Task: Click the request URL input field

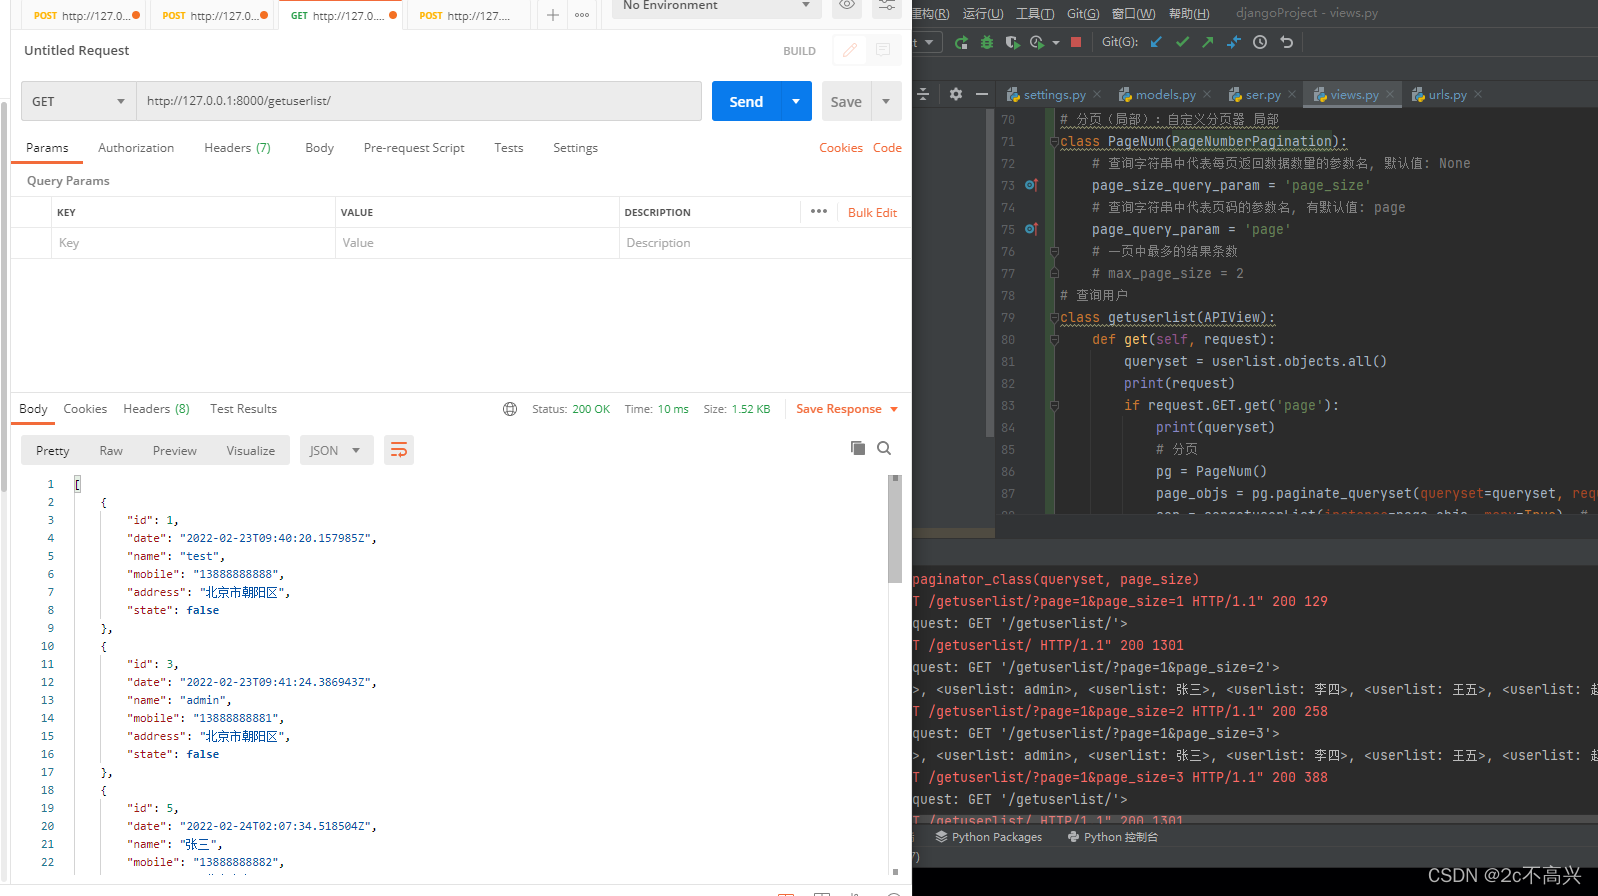Action: pyautogui.click(x=419, y=101)
